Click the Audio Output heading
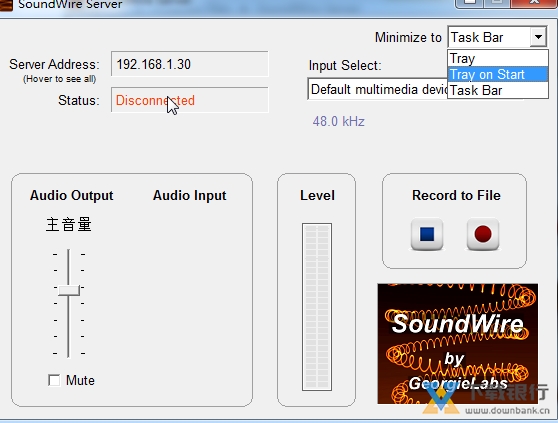Viewport: 558px width, 423px height. pyautogui.click(x=72, y=195)
